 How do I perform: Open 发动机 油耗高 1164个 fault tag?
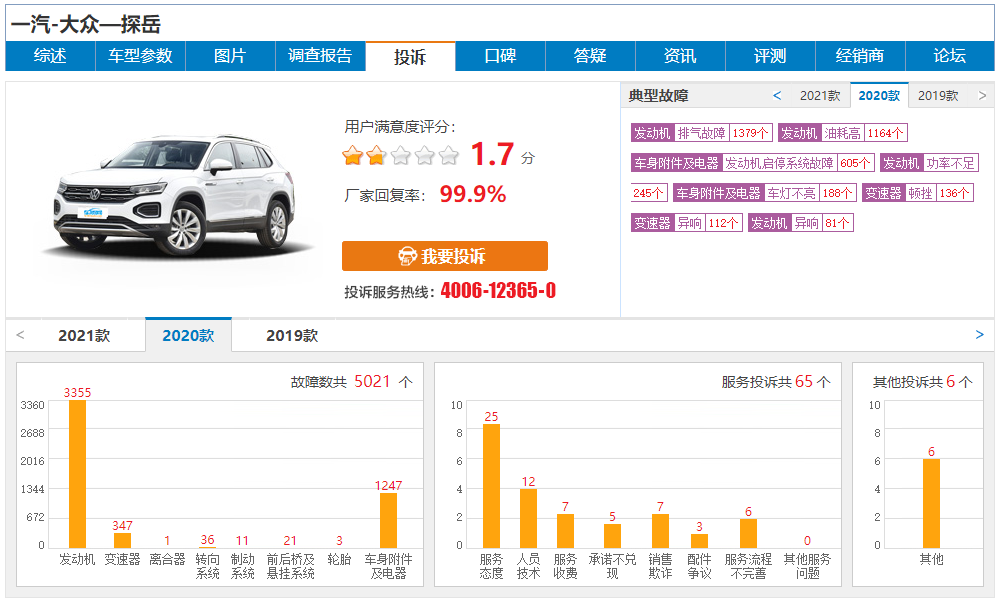842,133
